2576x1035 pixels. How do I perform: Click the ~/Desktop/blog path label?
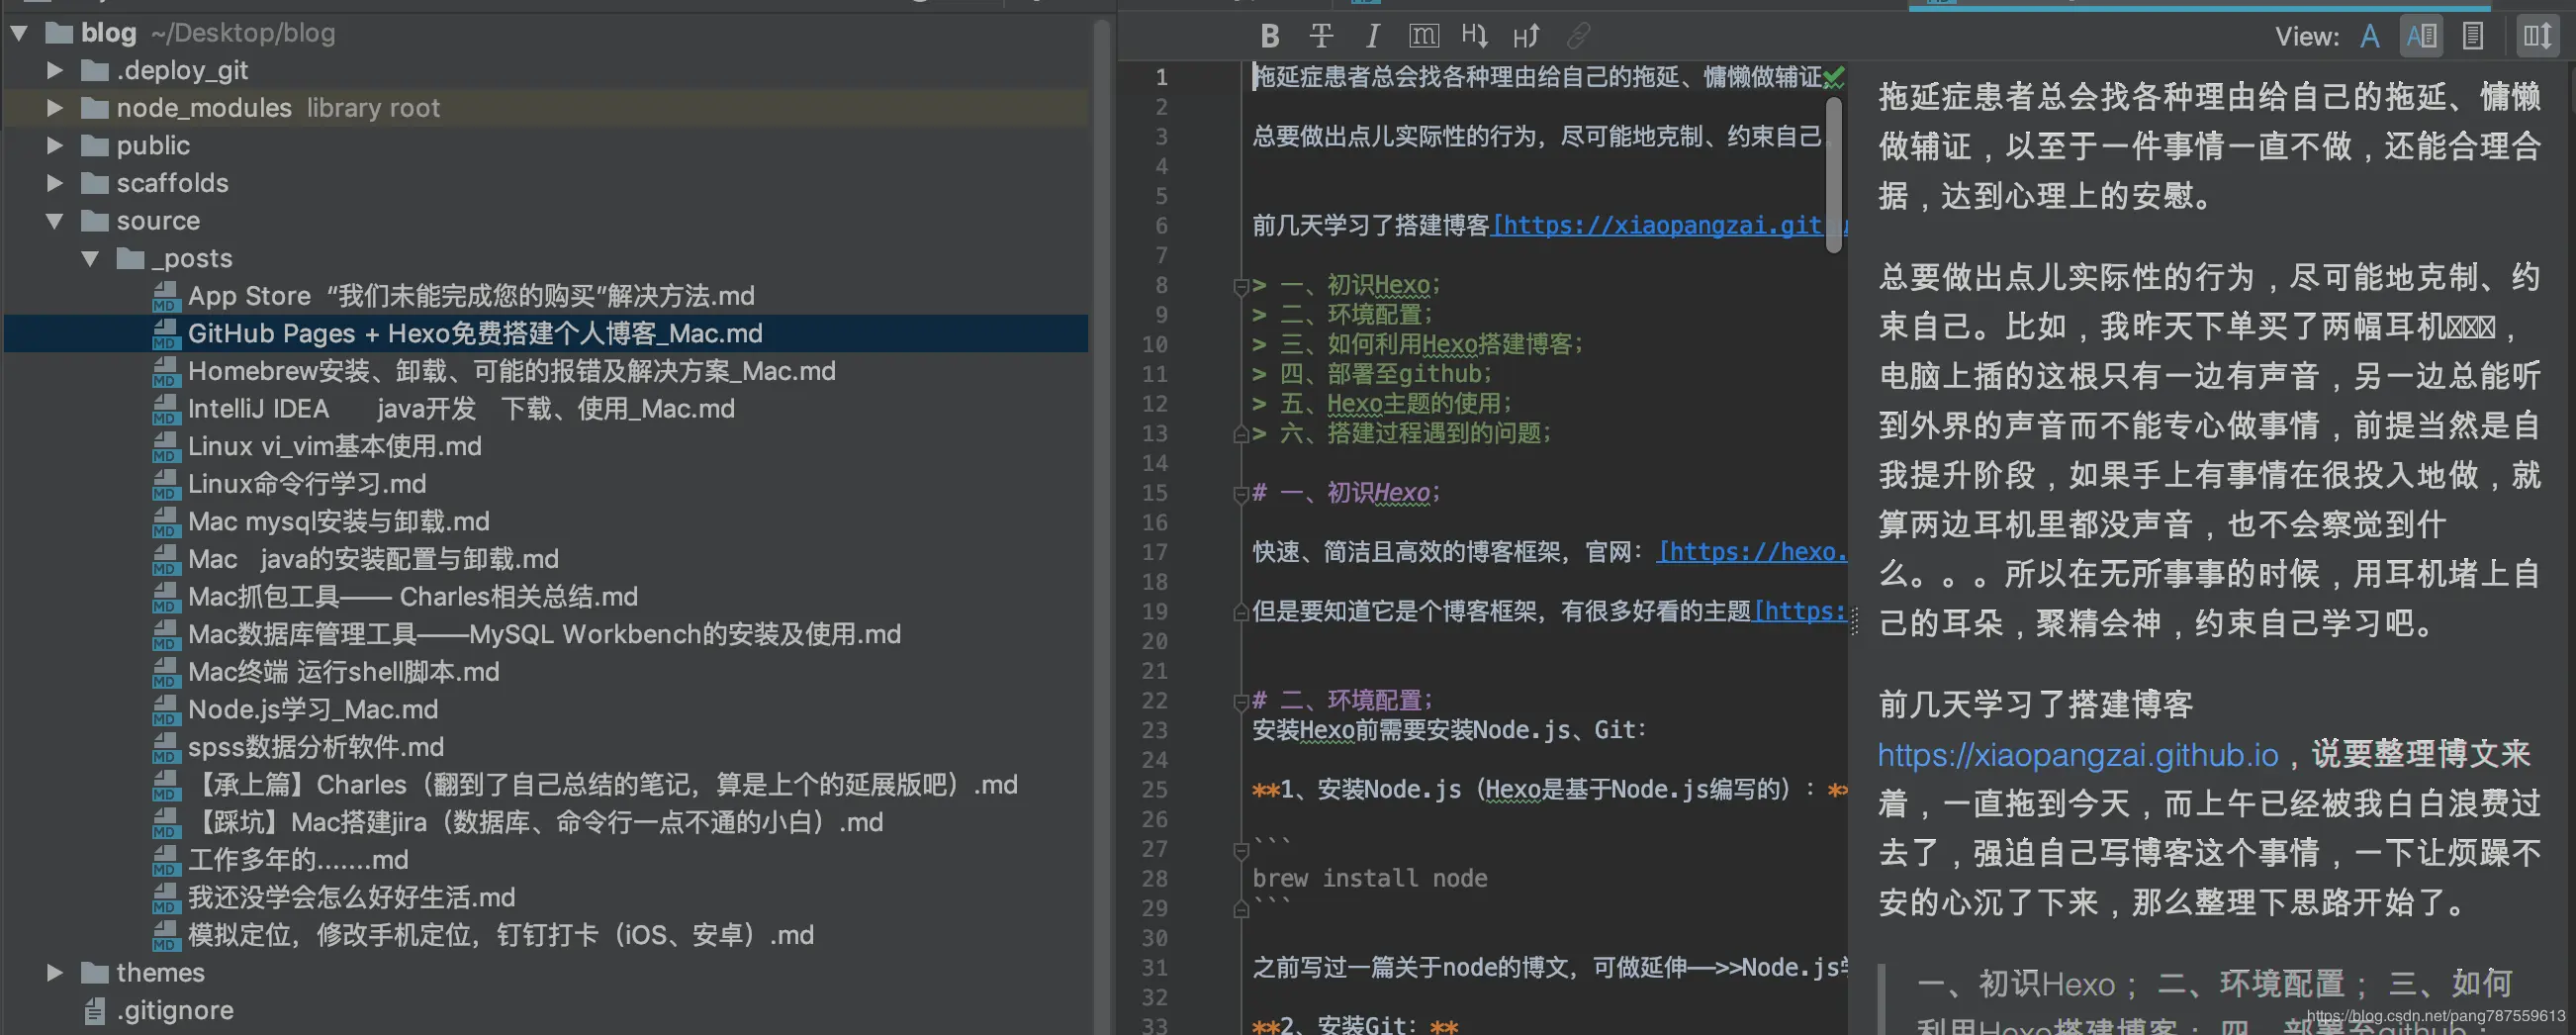pyautogui.click(x=243, y=33)
